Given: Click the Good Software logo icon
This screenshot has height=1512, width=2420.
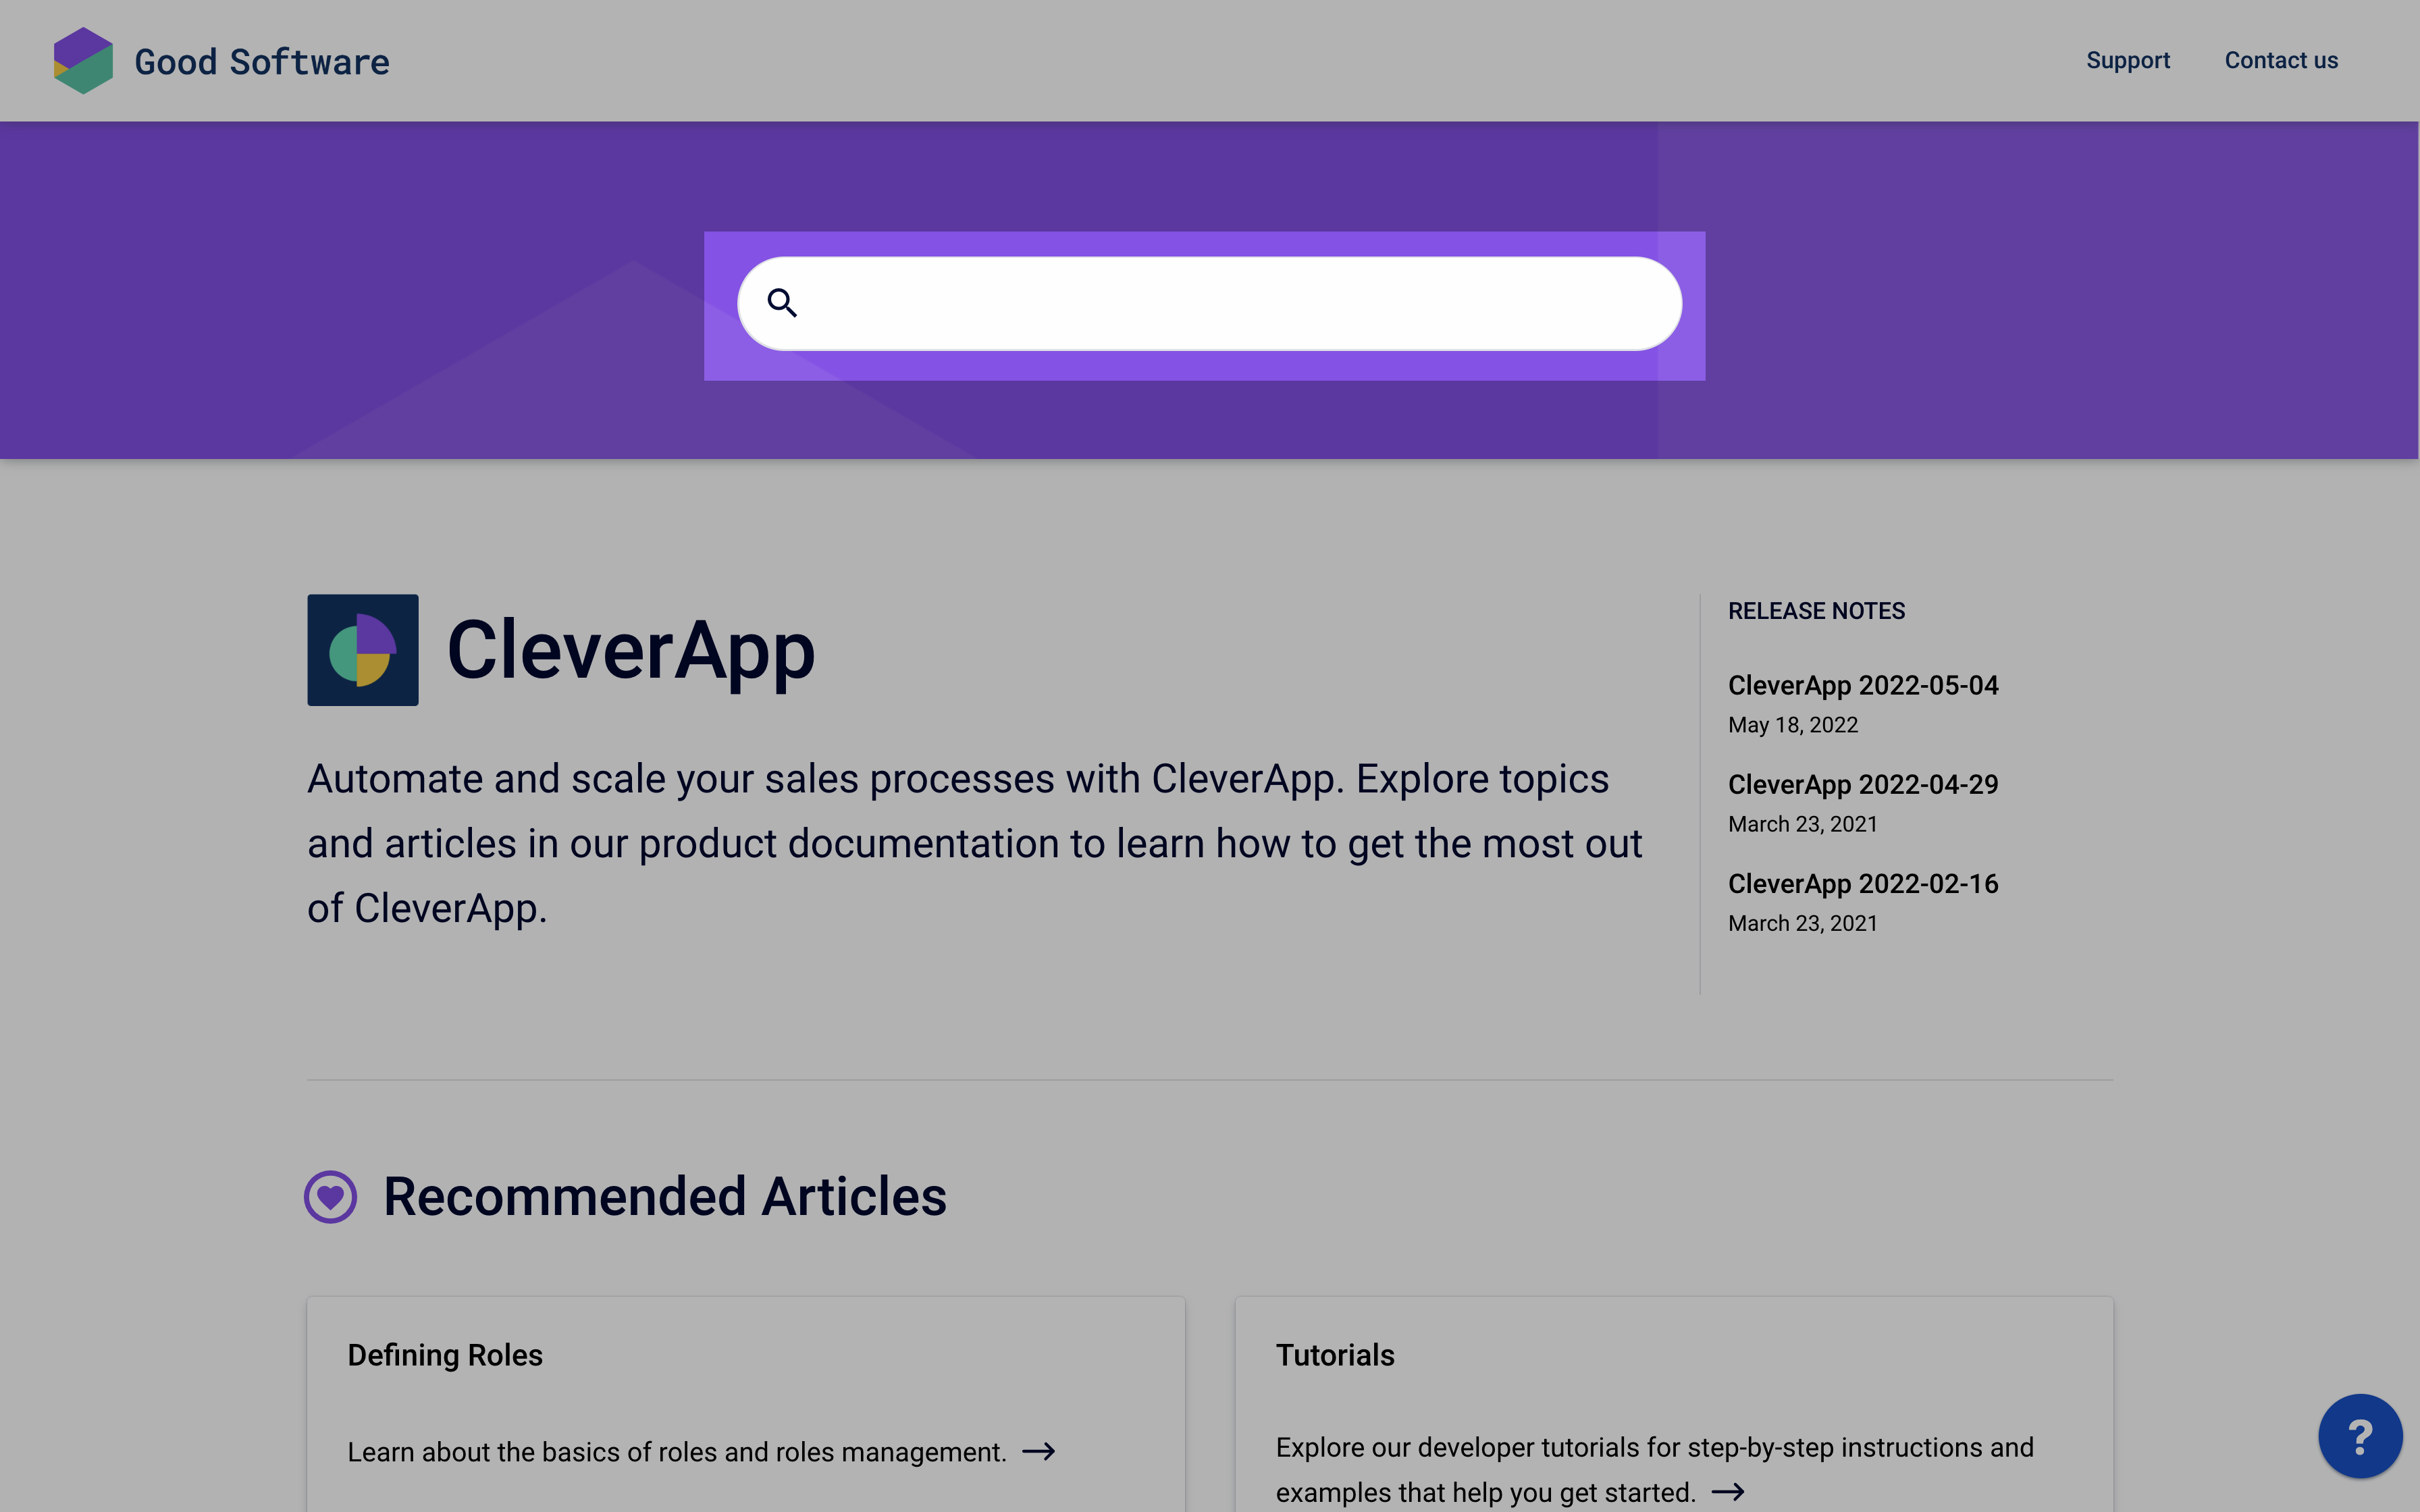Looking at the screenshot, I should 82,61.
